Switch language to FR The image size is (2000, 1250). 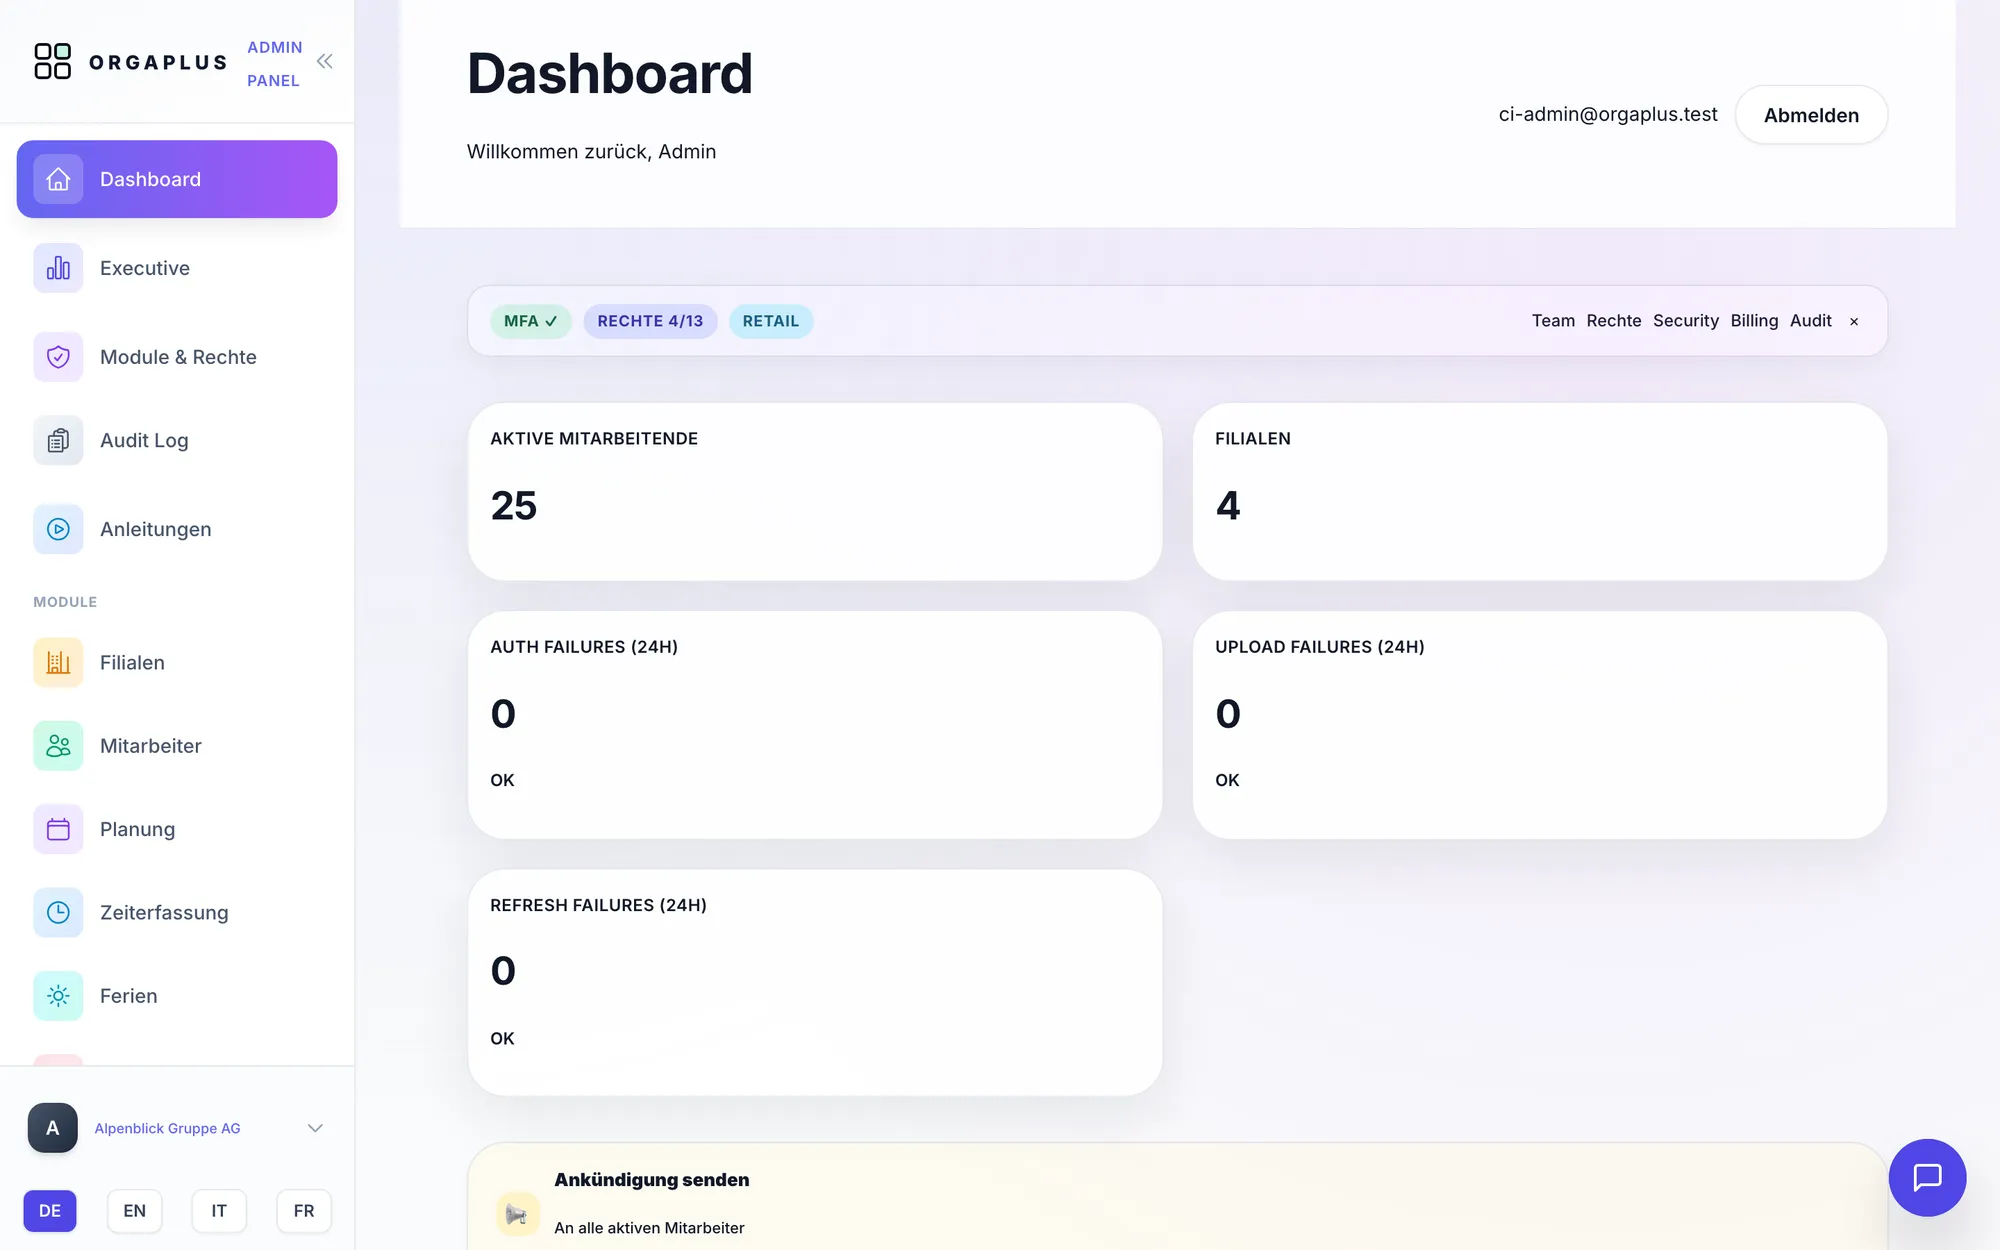[x=304, y=1211]
